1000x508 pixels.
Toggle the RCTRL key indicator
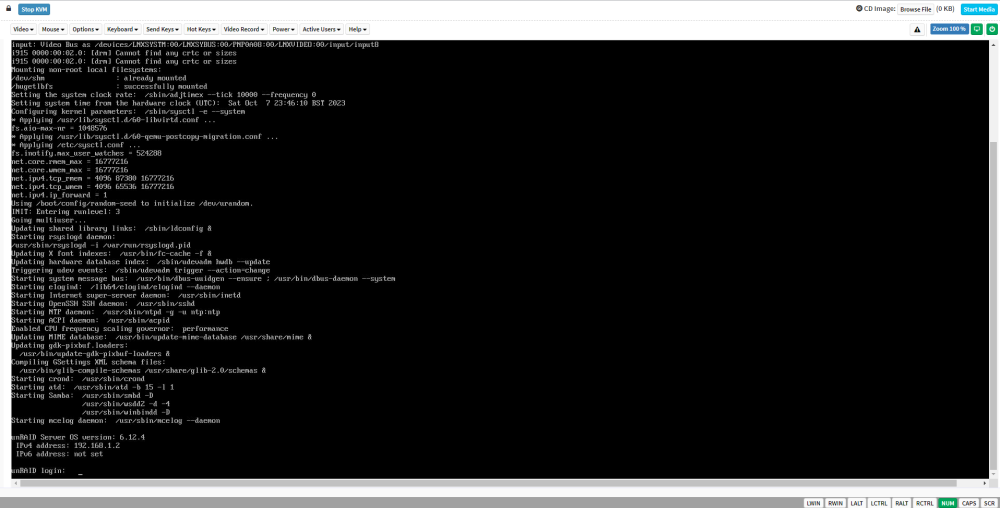(924, 503)
